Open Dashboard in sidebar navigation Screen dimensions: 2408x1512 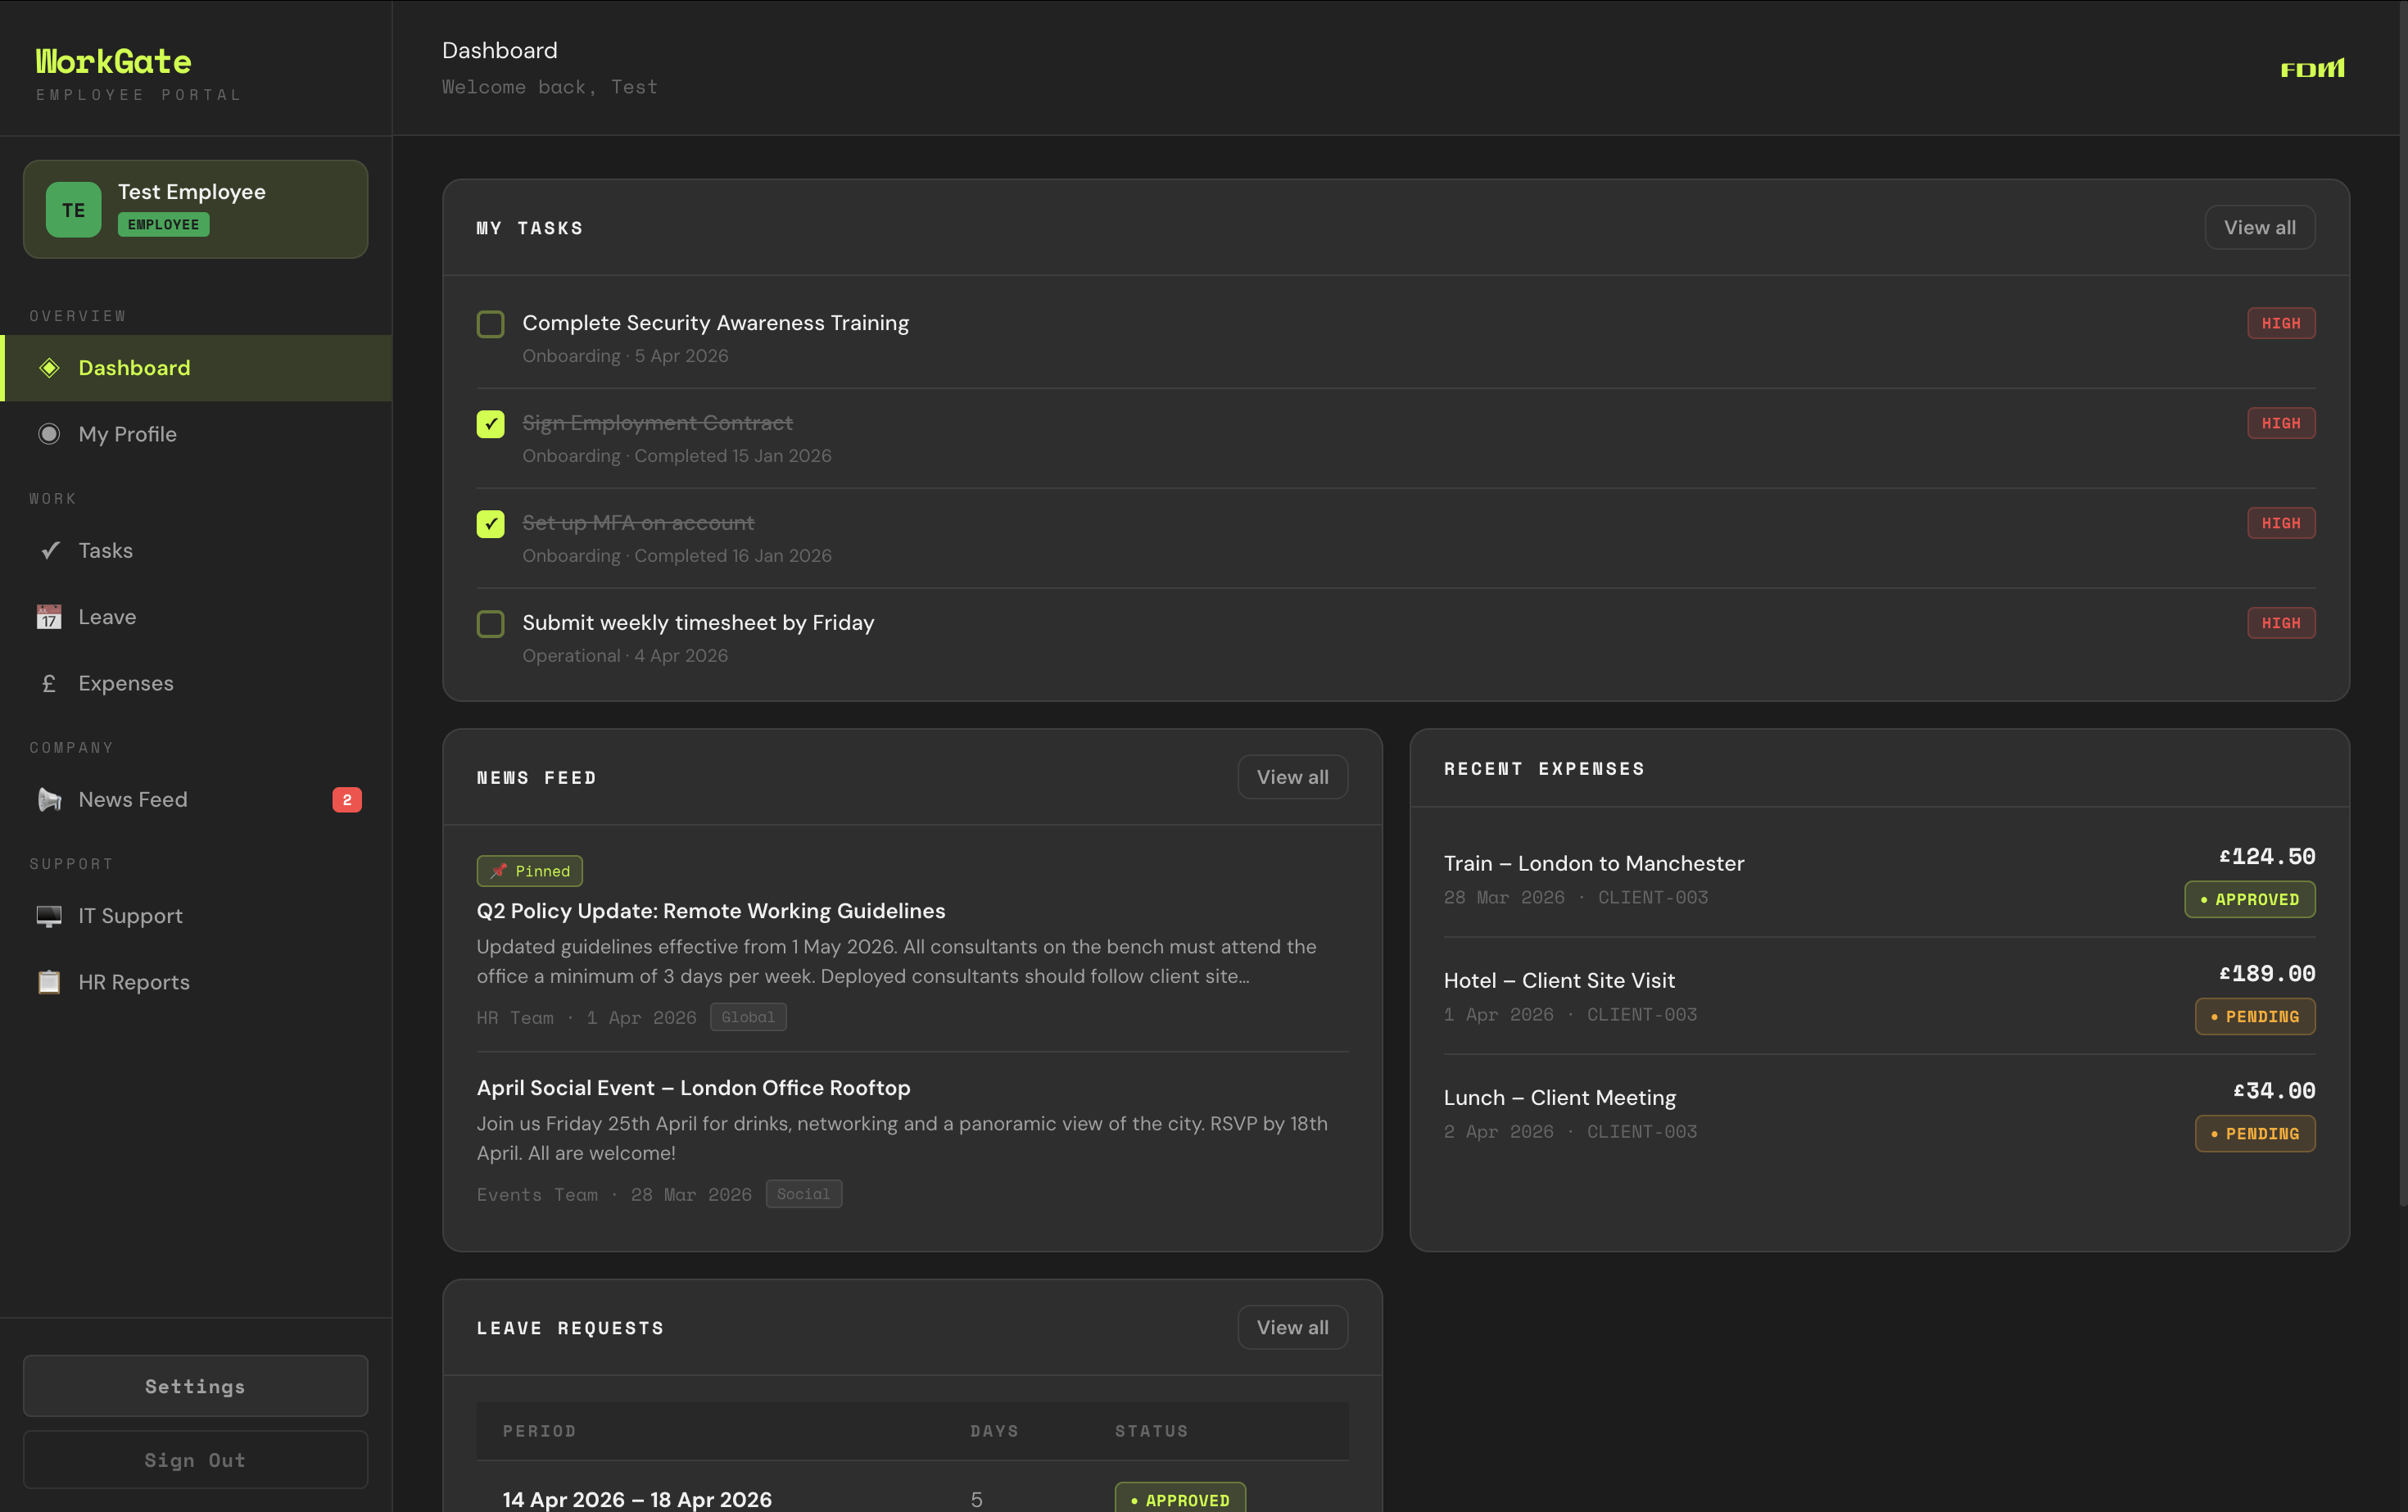[197, 368]
